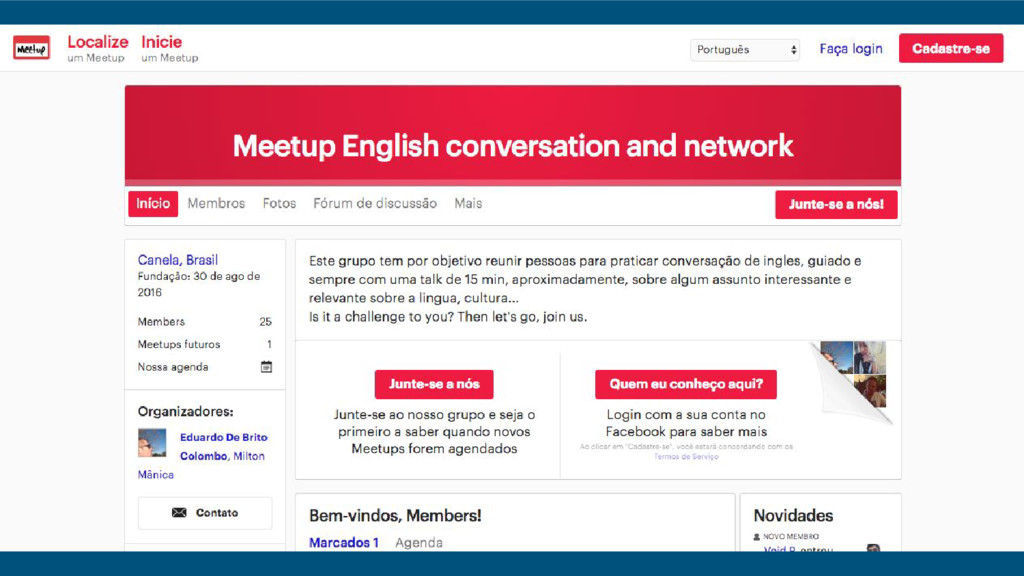Click Localize um Meetup
This screenshot has height=576, width=1024.
click(98, 48)
